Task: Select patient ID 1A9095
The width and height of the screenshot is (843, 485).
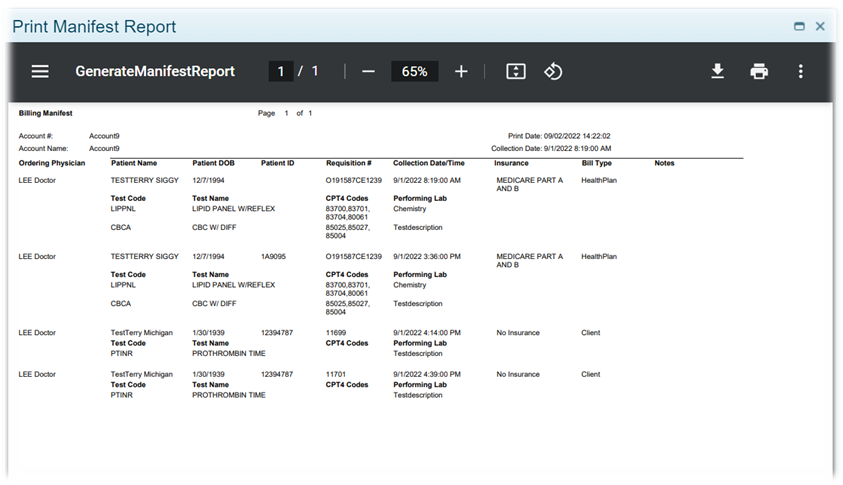Action: (x=275, y=256)
